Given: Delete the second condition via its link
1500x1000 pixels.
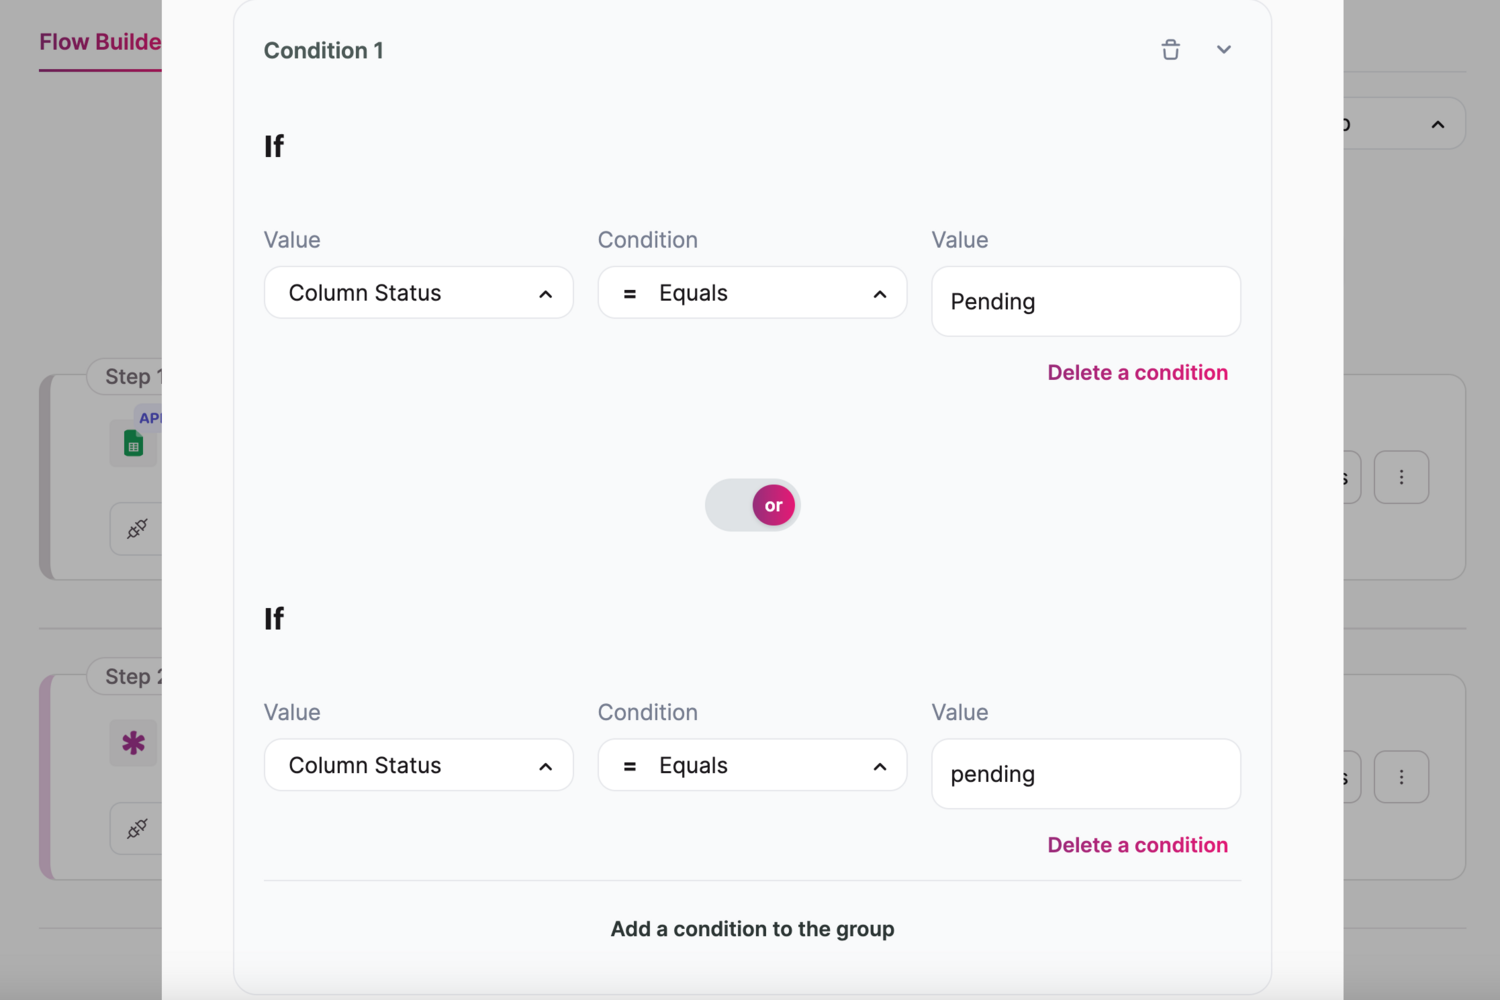Looking at the screenshot, I should [1137, 845].
